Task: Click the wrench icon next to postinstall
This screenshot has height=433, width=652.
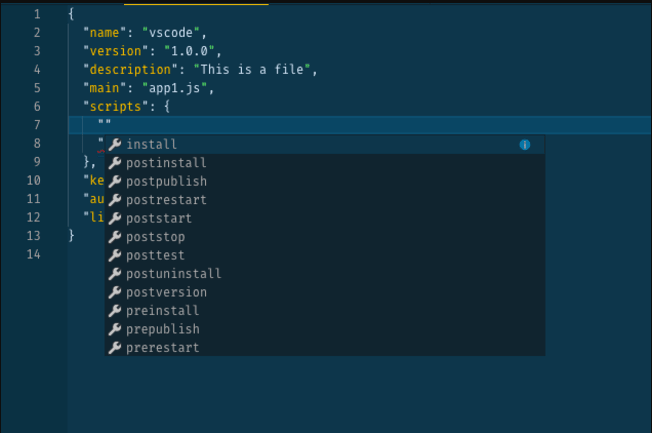Action: click(115, 163)
